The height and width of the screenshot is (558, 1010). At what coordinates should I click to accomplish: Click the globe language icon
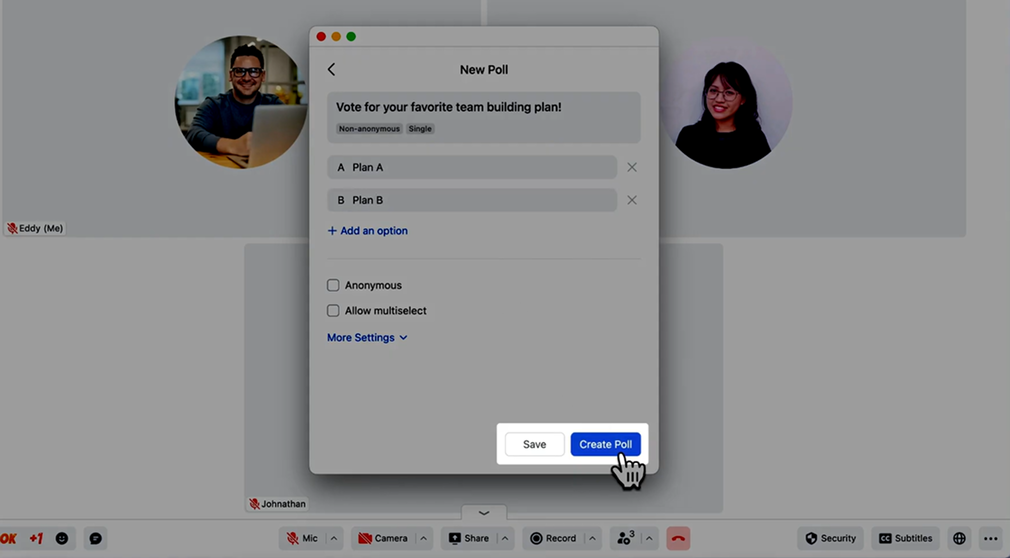959,538
